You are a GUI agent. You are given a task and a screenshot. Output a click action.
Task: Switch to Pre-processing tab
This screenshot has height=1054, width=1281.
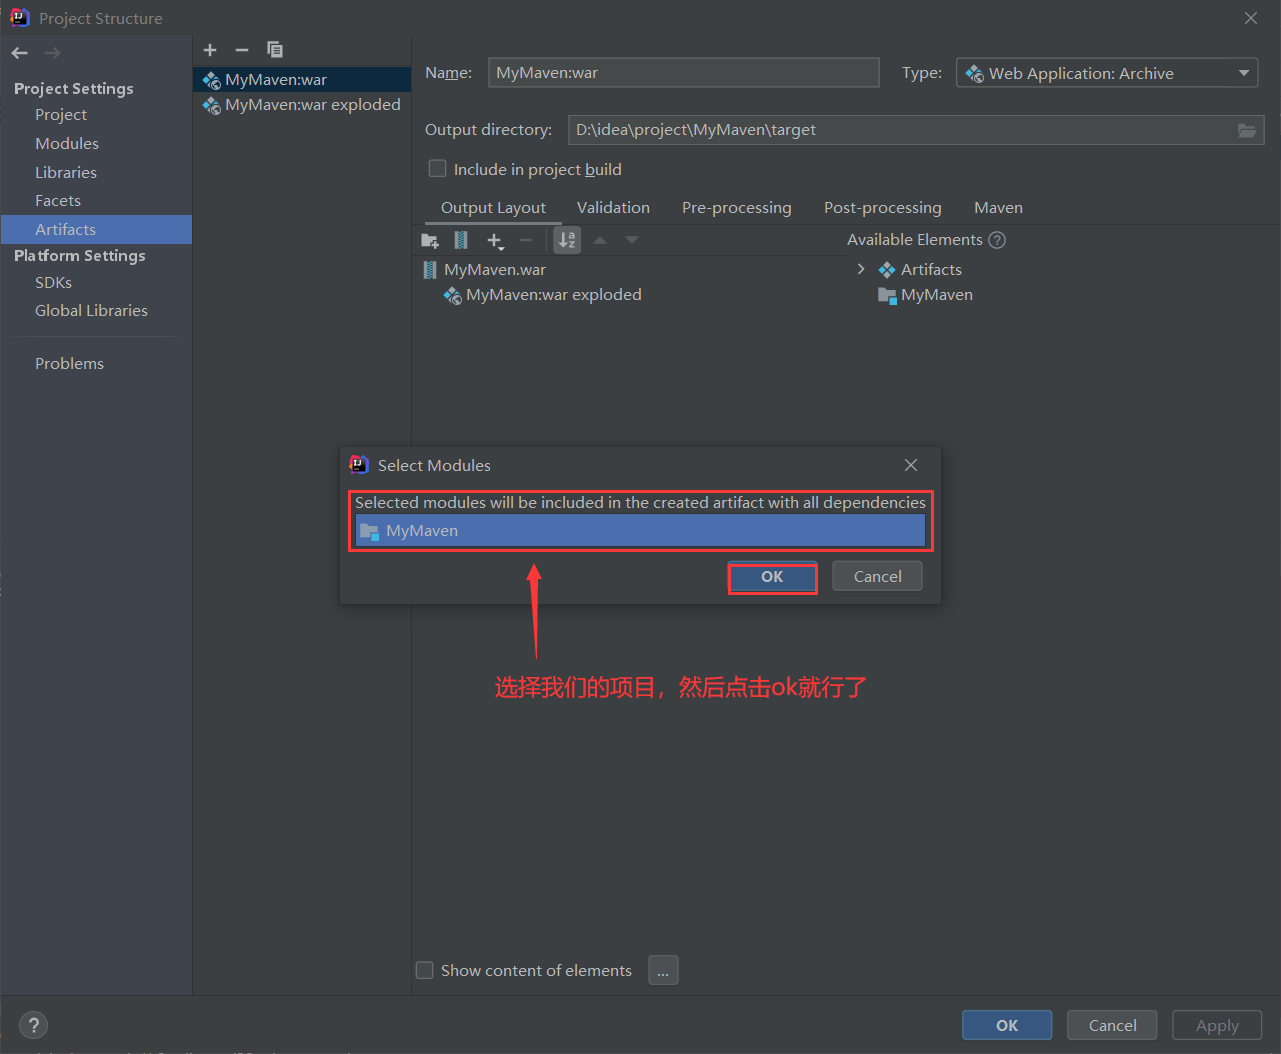coord(737,208)
